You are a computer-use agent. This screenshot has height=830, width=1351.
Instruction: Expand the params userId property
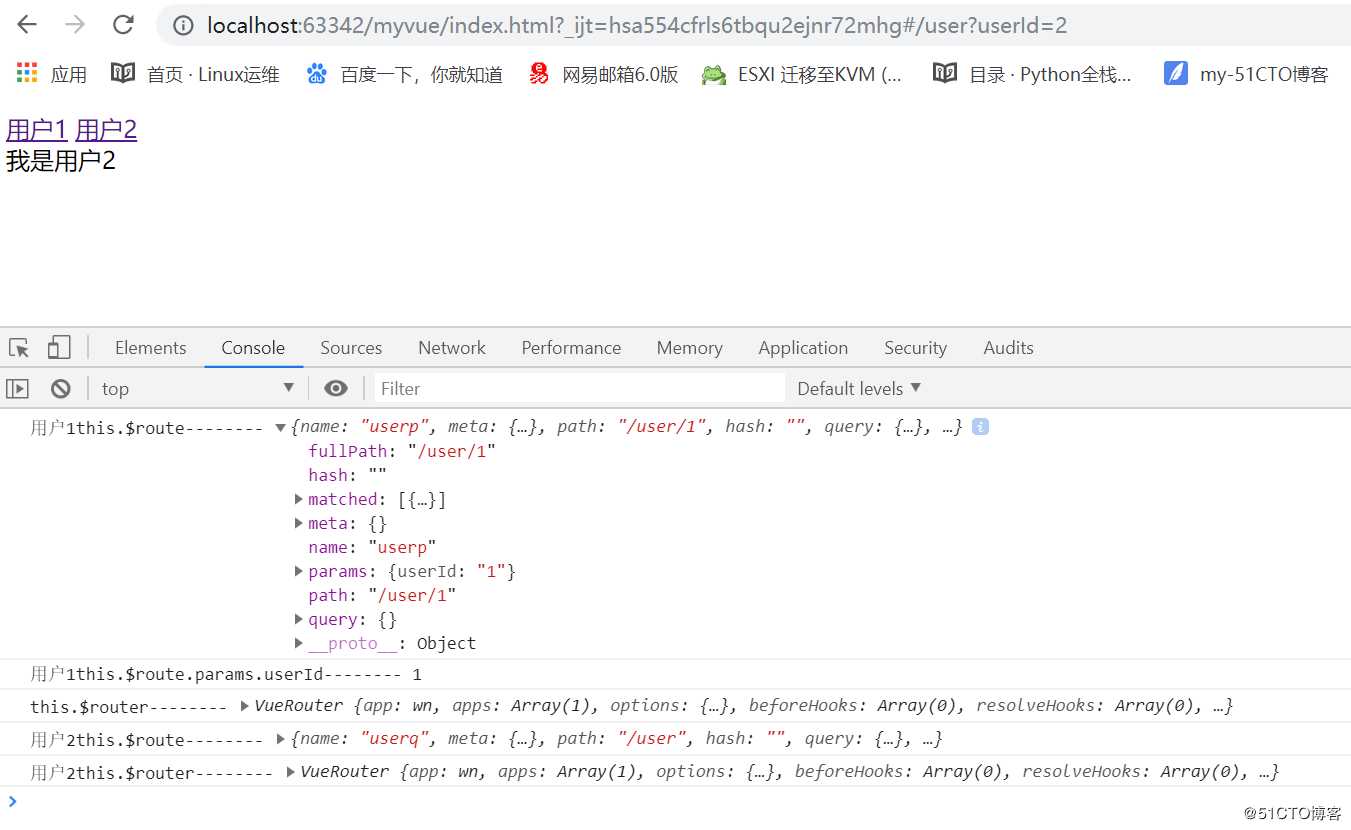pos(299,571)
